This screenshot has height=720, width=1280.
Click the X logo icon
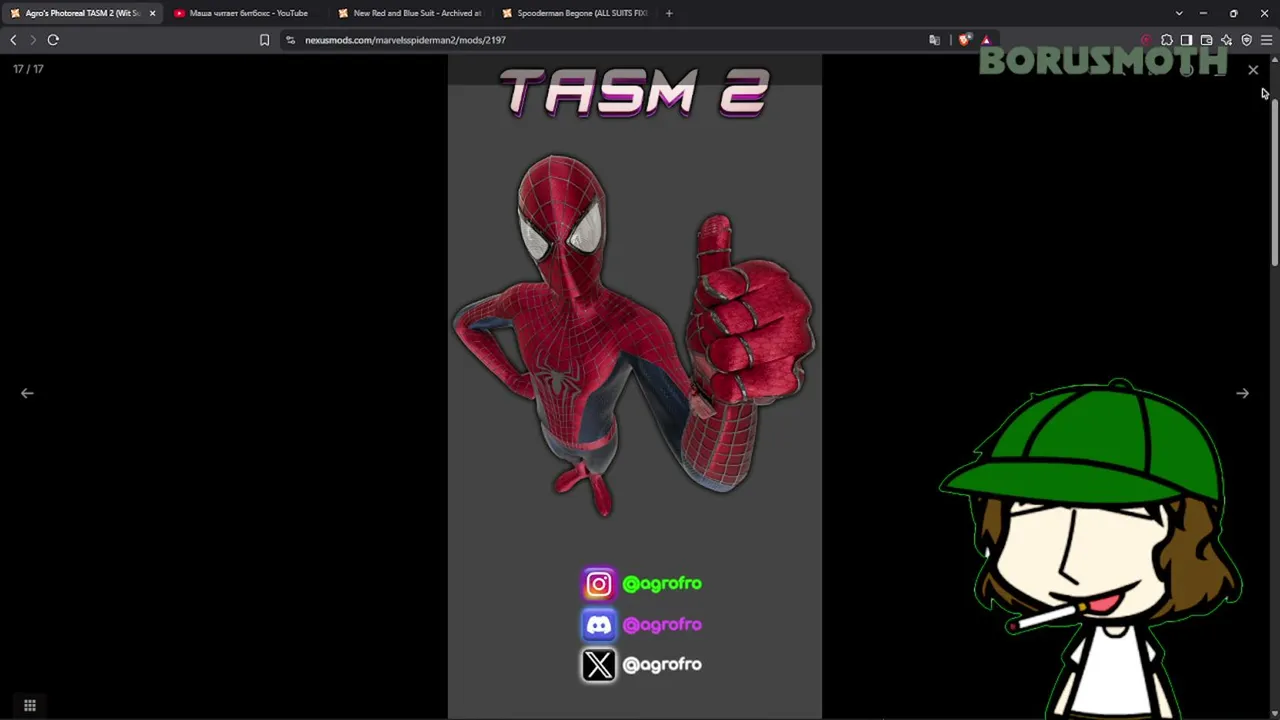point(599,665)
